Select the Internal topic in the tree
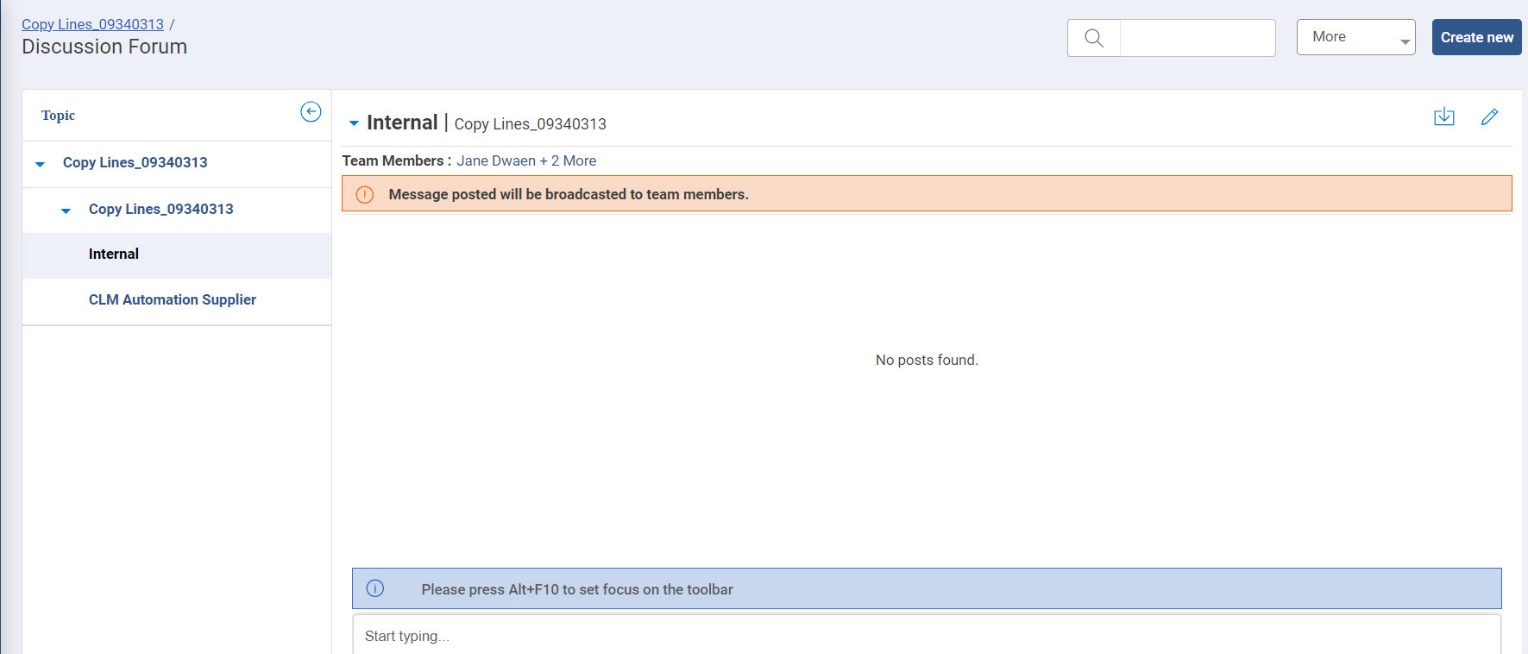This screenshot has width=1528, height=654. (x=114, y=254)
